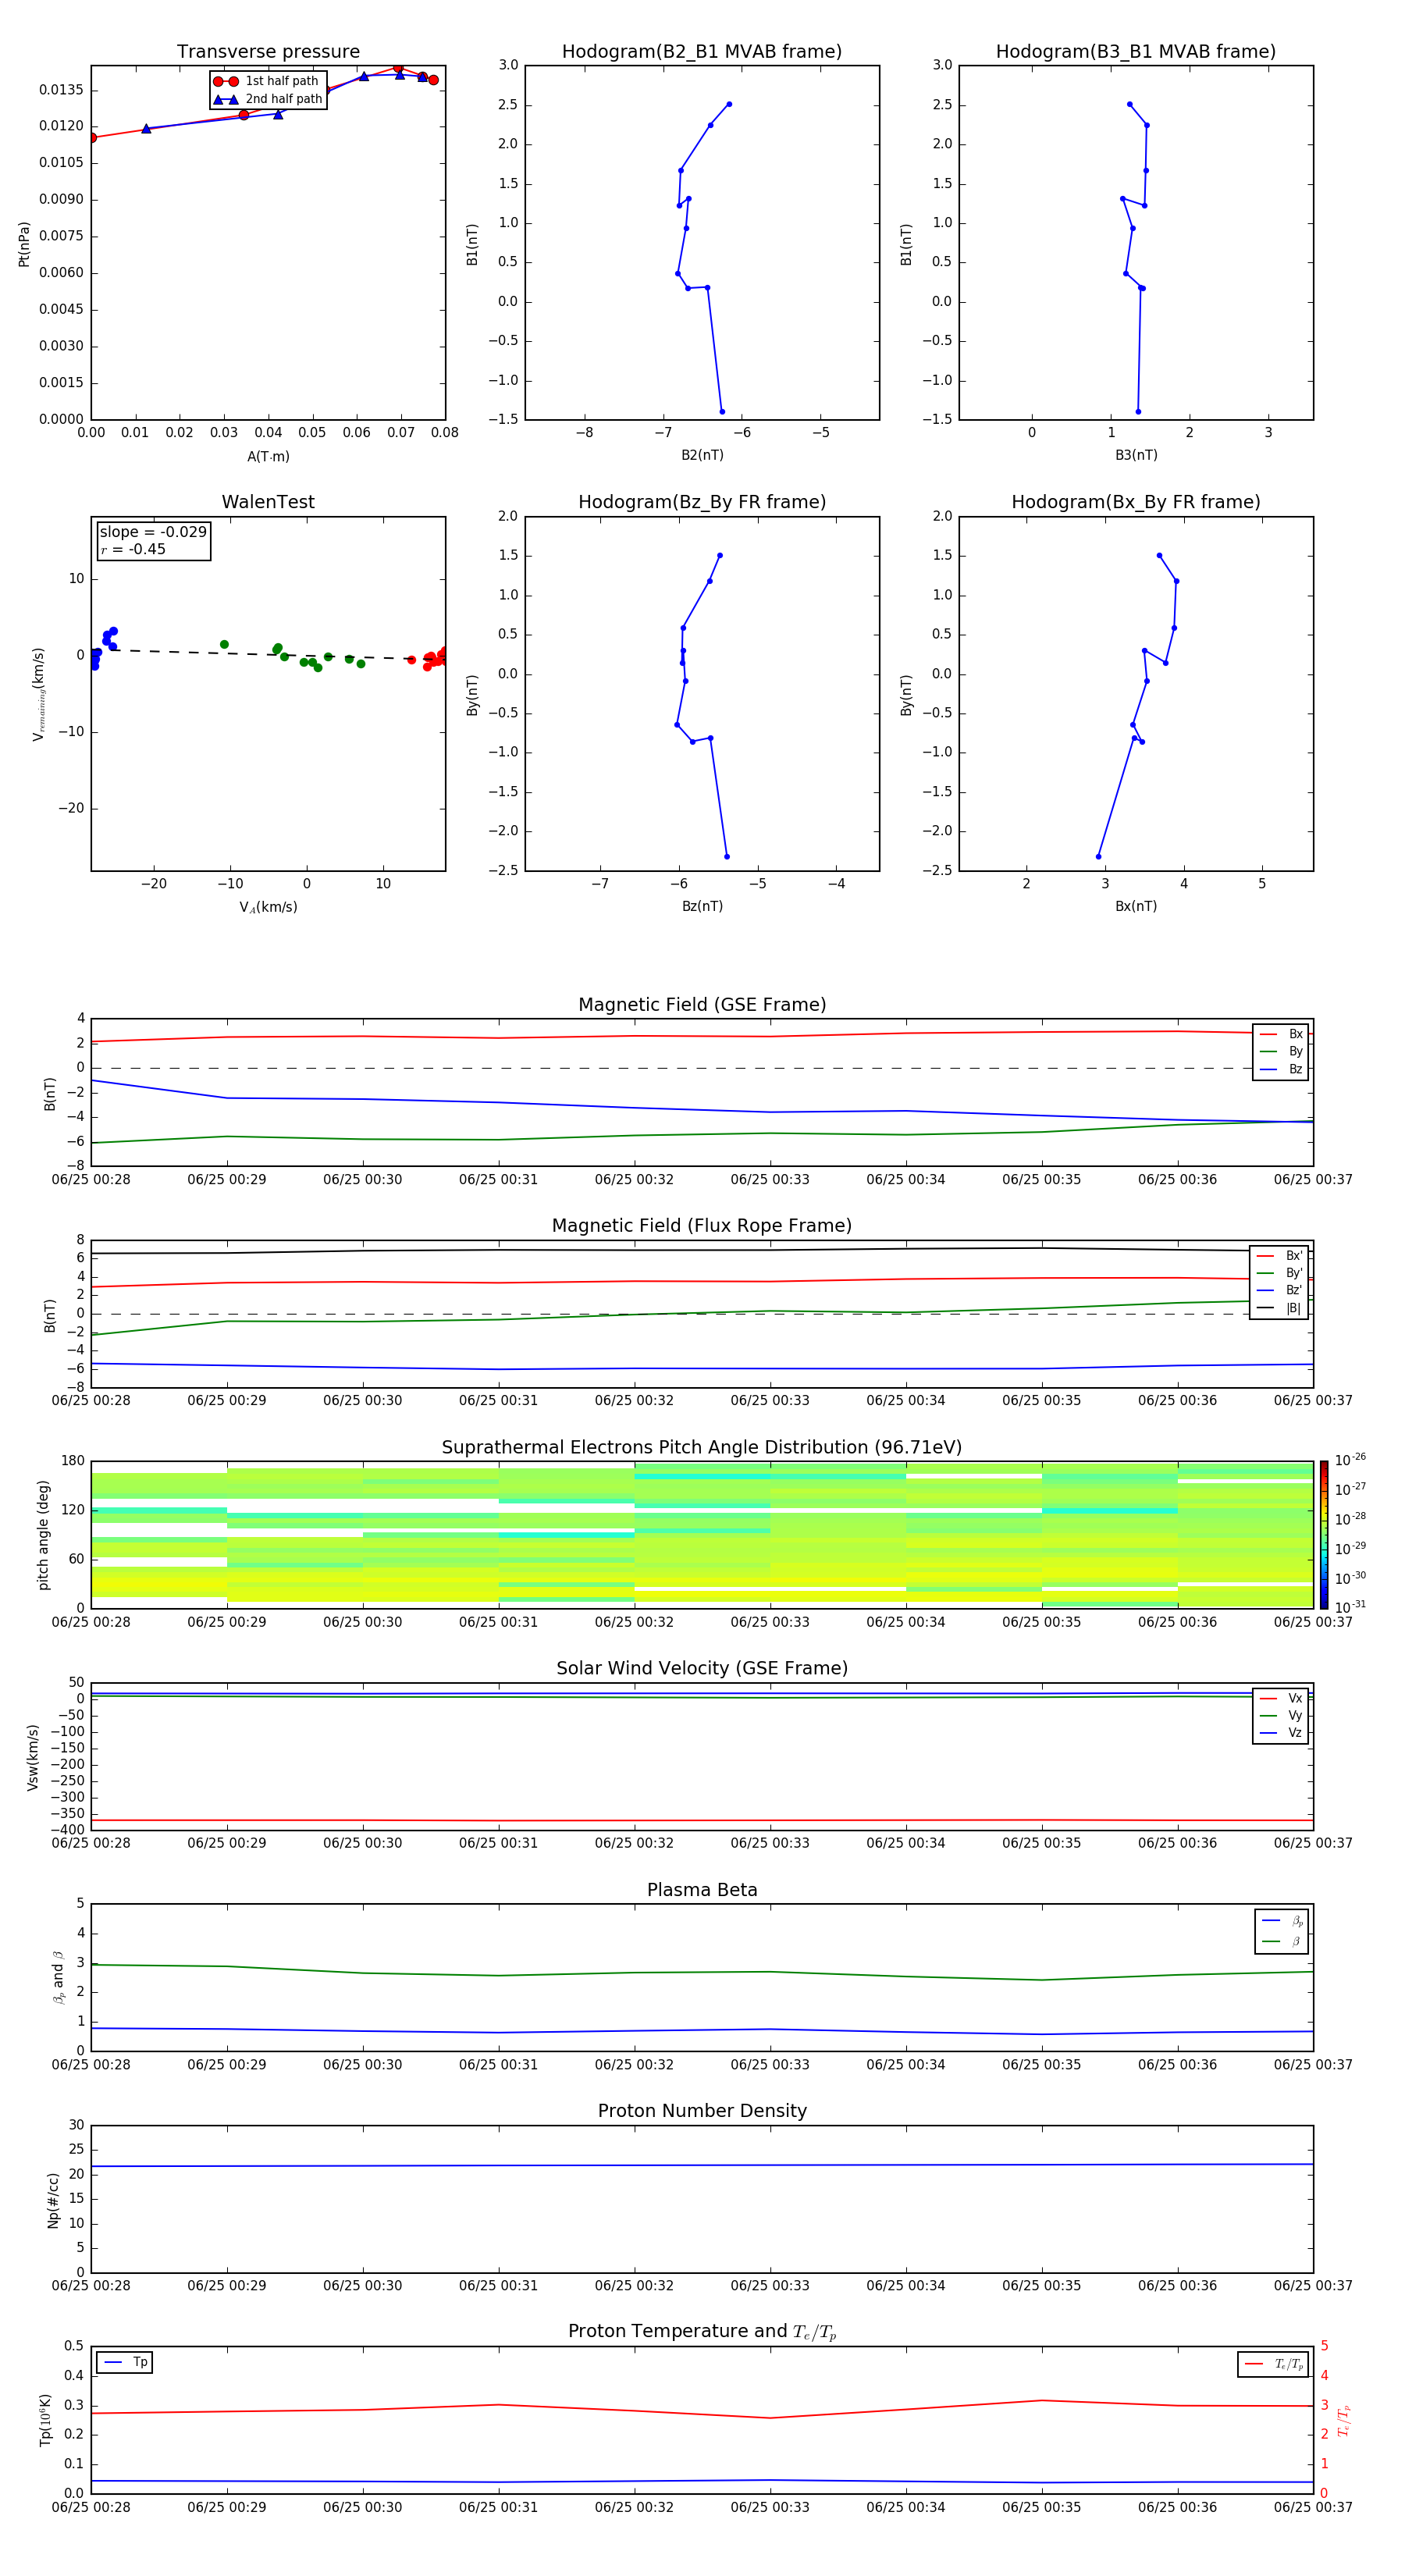Select the 'r = -0.45' annotation text
Image resolution: width=1405 pixels, height=2576 pixels.
pyautogui.click(x=133, y=549)
